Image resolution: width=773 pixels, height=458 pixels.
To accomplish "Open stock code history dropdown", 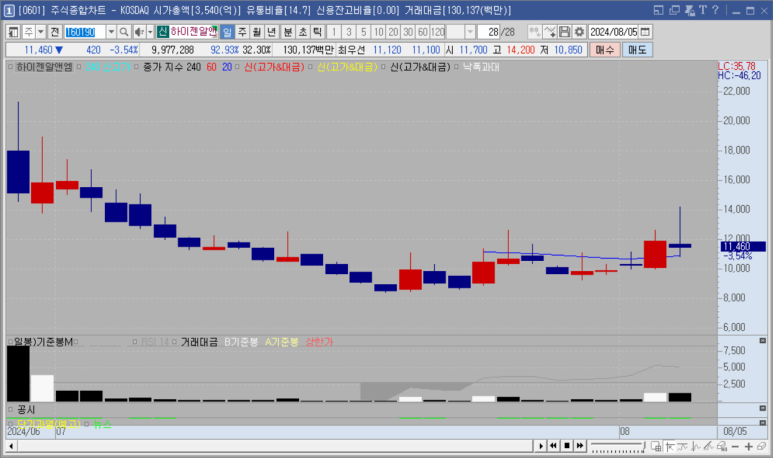I will pyautogui.click(x=111, y=32).
